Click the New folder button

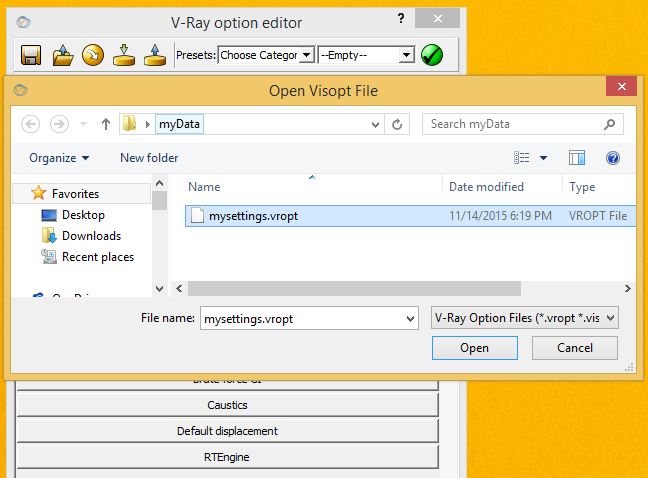point(149,158)
